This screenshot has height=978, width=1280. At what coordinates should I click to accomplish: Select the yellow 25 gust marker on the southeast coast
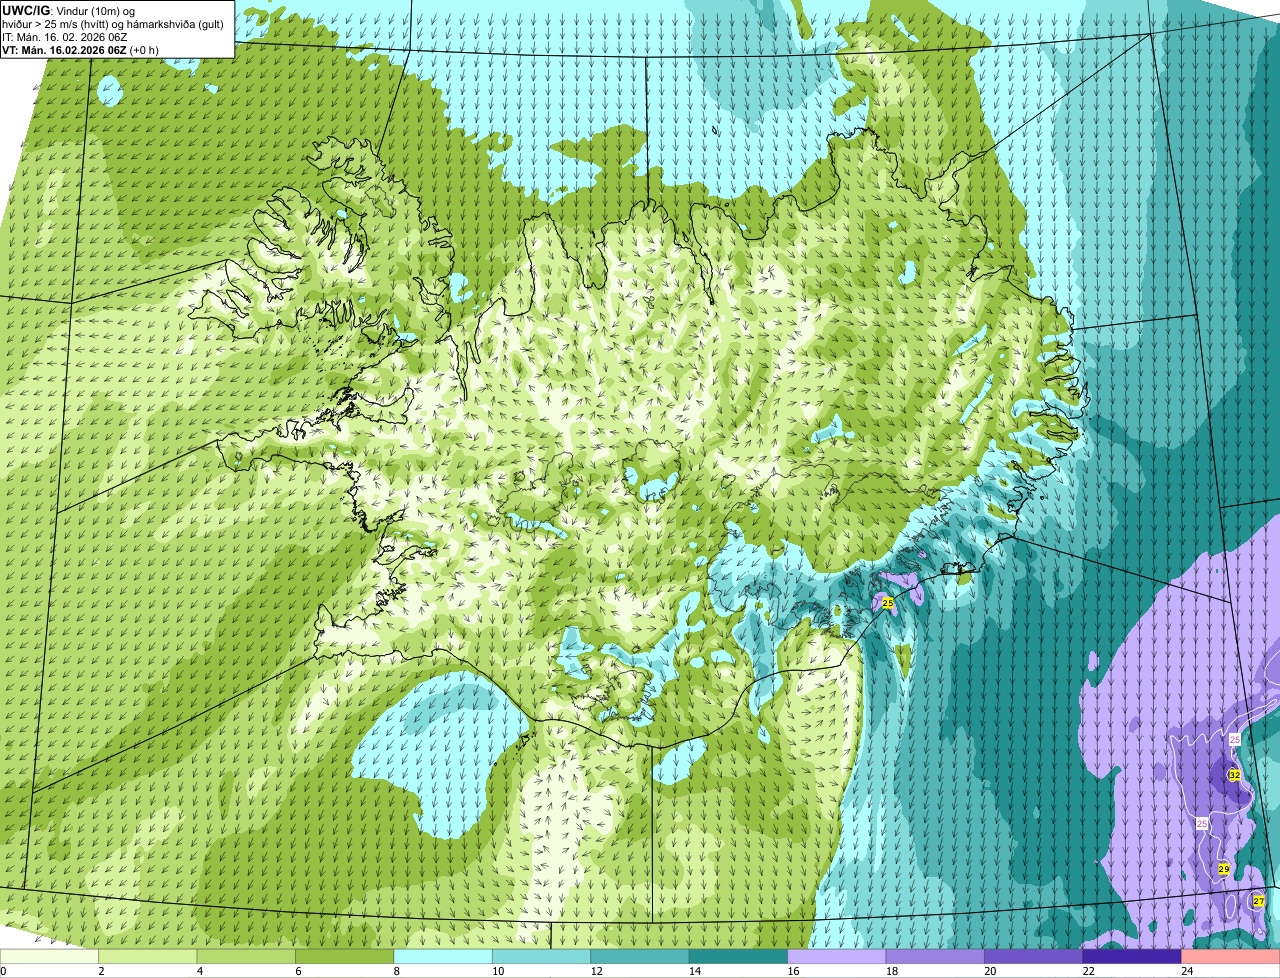coord(888,603)
